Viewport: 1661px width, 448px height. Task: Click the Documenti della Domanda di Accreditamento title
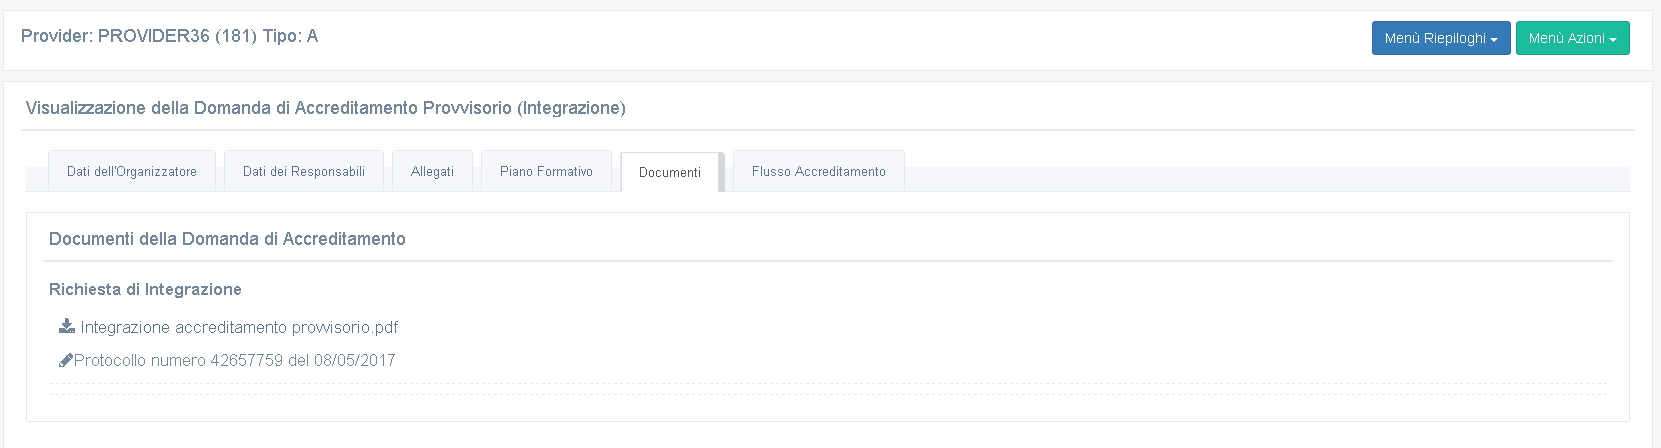click(x=227, y=239)
